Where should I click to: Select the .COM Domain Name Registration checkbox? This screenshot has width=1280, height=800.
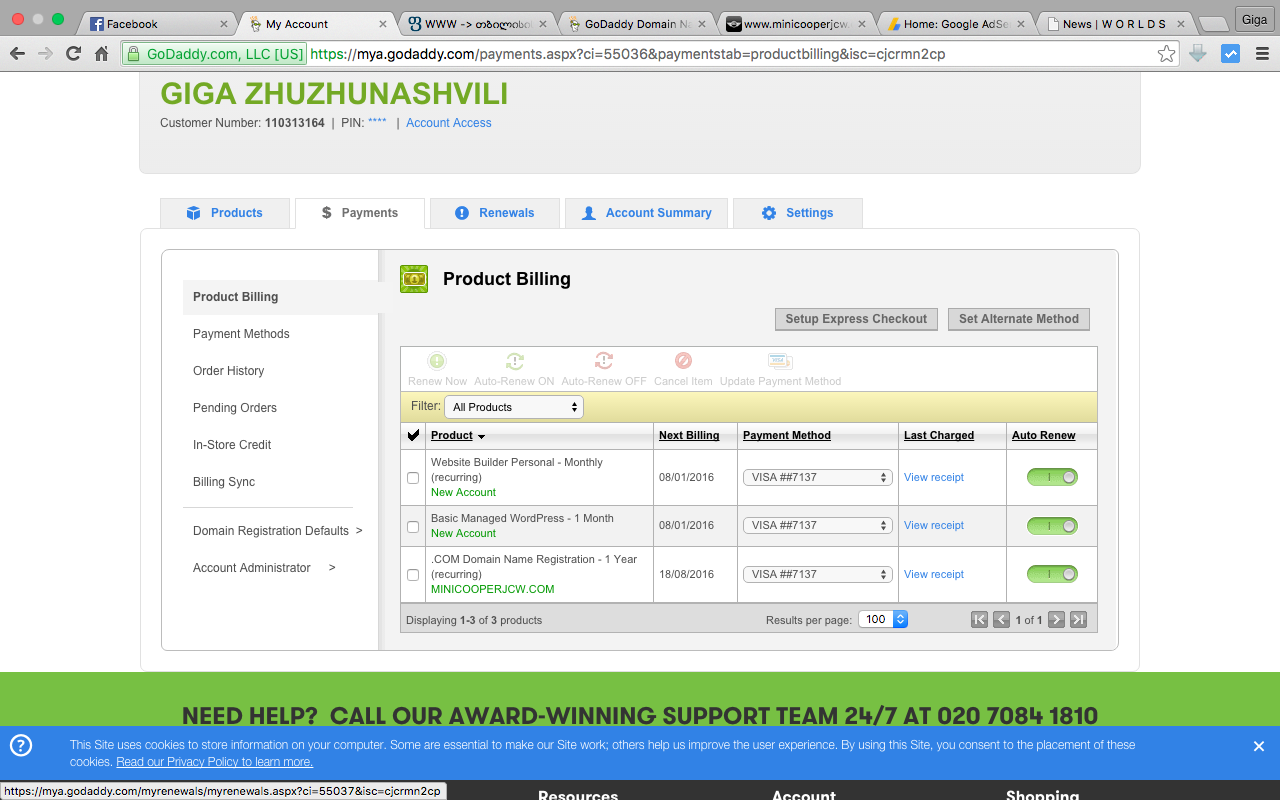413,575
